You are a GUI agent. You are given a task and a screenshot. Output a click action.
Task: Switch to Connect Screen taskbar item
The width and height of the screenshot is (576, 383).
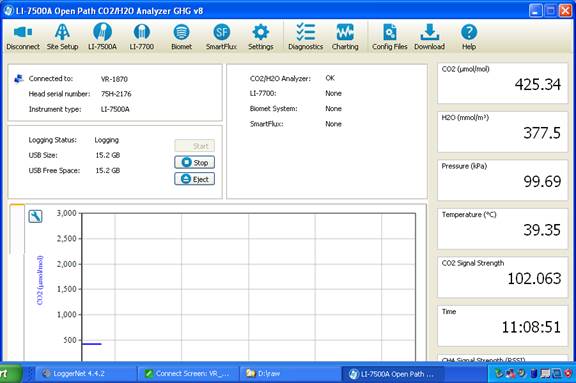188,374
